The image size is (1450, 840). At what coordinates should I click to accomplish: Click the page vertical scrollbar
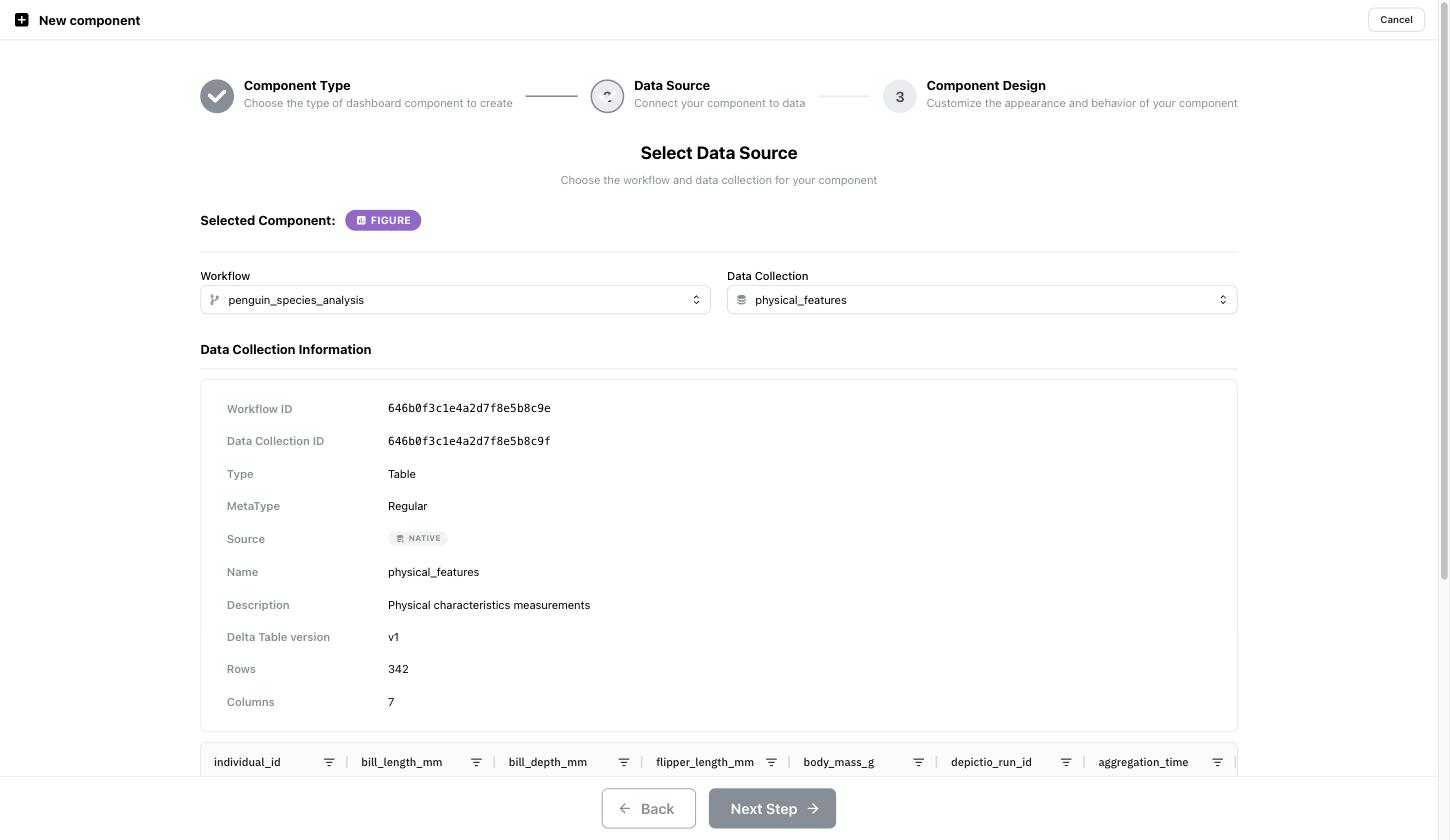(1444, 290)
